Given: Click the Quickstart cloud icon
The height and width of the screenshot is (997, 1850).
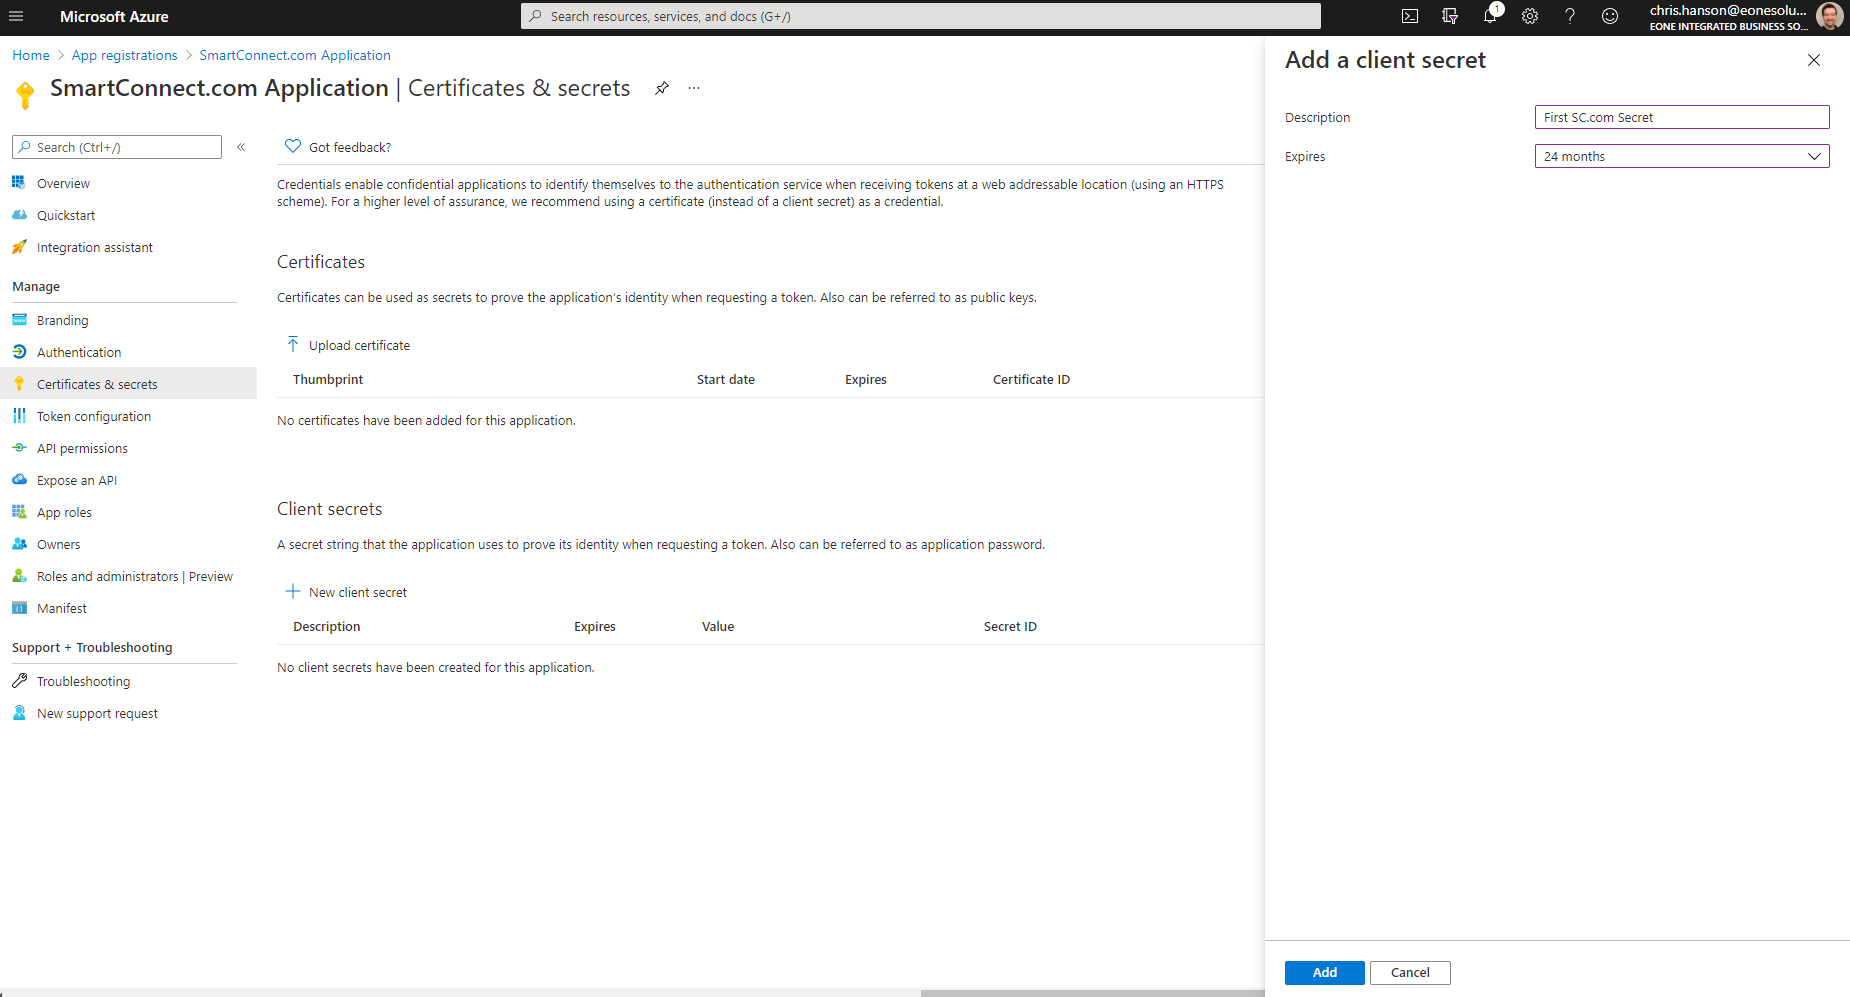Looking at the screenshot, I should point(19,215).
